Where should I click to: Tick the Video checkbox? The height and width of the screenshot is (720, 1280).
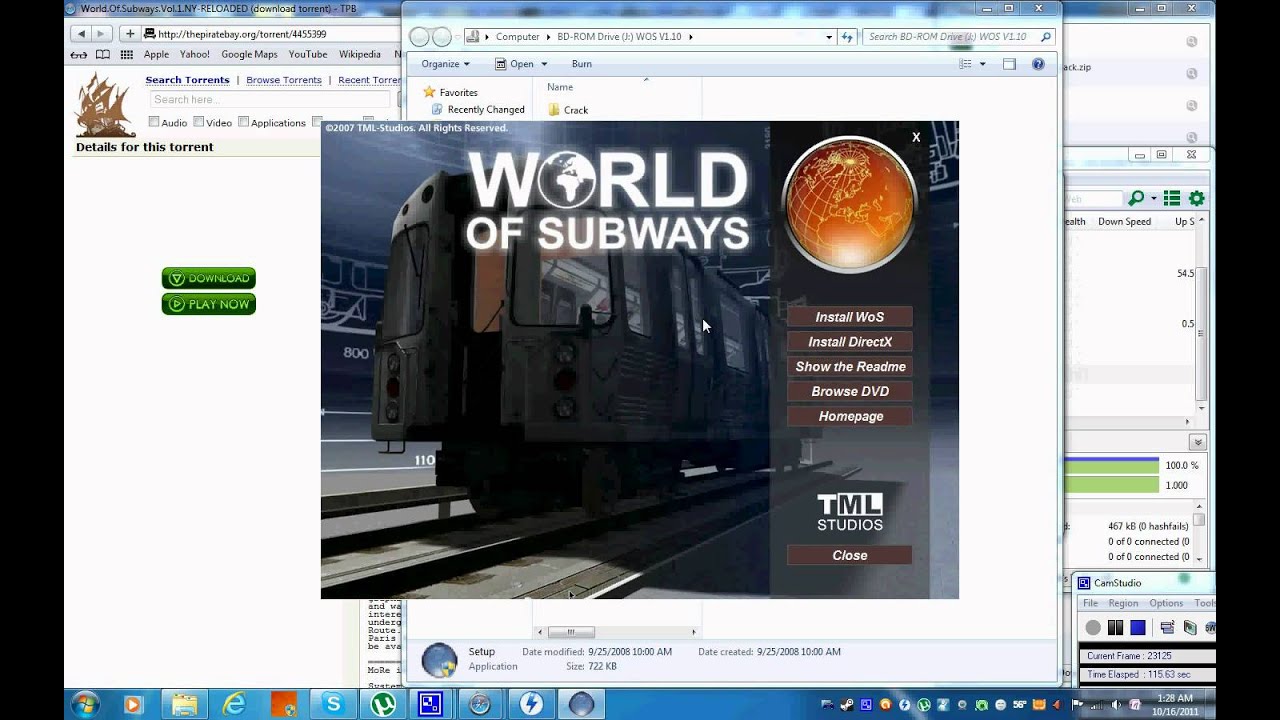199,122
